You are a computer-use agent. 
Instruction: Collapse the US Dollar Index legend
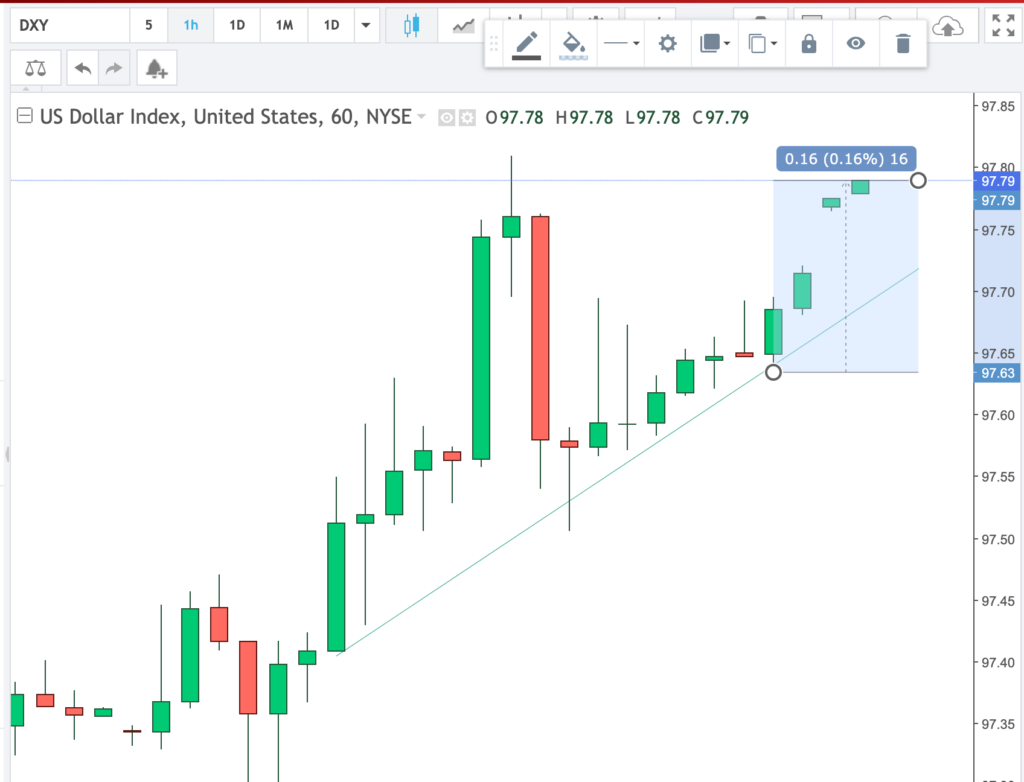26,116
